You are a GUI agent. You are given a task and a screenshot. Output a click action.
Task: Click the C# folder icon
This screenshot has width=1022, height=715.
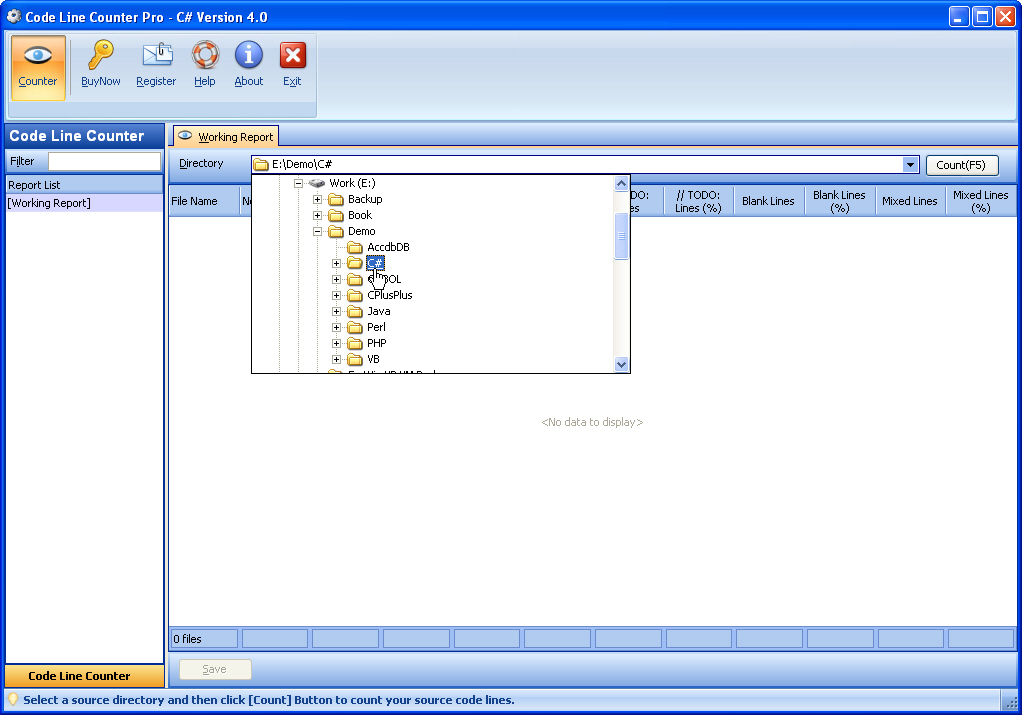(x=355, y=263)
